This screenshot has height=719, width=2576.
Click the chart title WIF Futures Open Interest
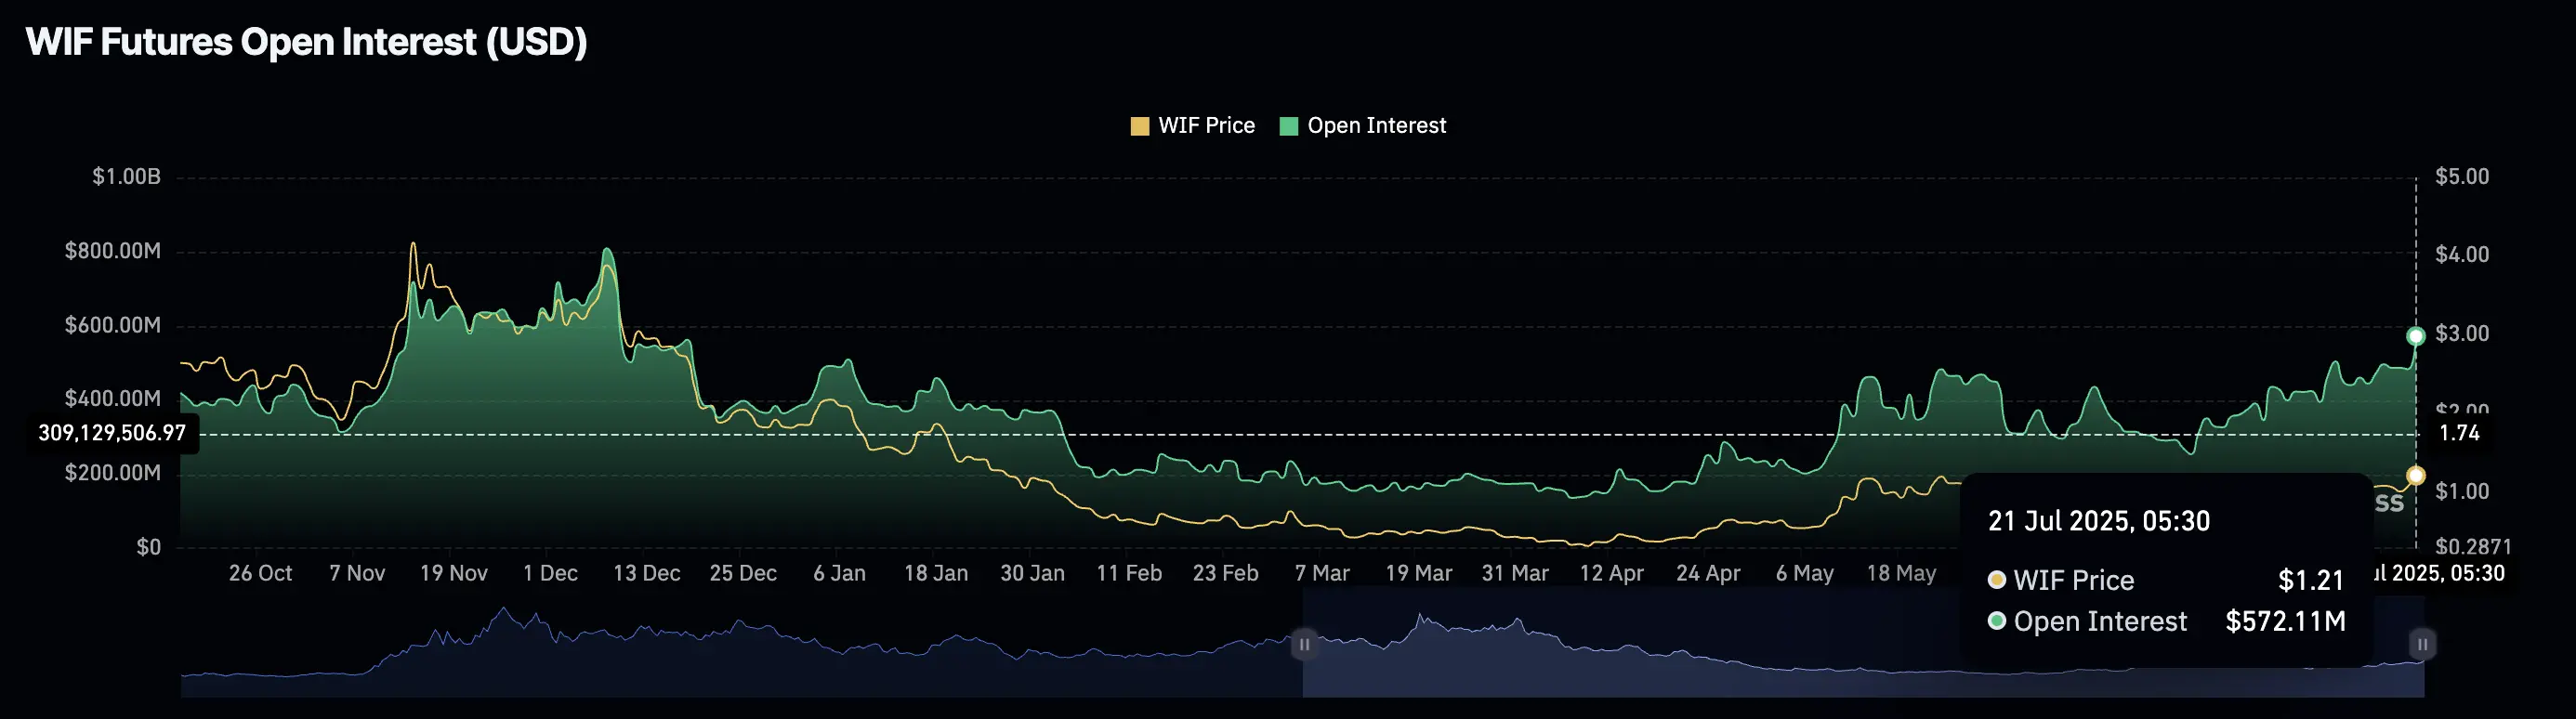tap(306, 42)
